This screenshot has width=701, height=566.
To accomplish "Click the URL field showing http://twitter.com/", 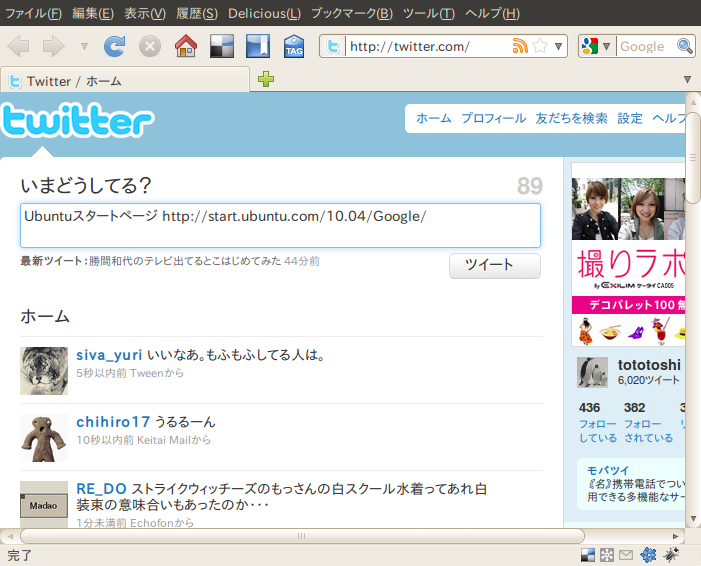I will [x=428, y=46].
